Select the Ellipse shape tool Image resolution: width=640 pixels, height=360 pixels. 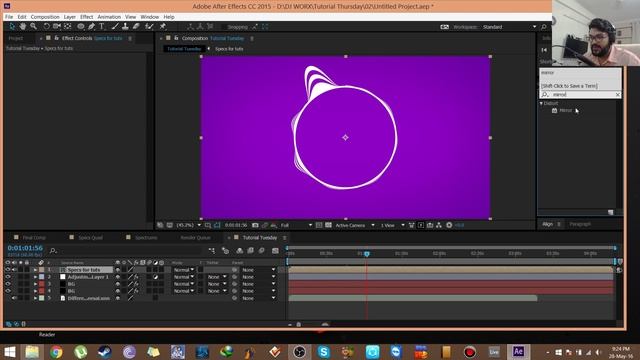pos(81,27)
